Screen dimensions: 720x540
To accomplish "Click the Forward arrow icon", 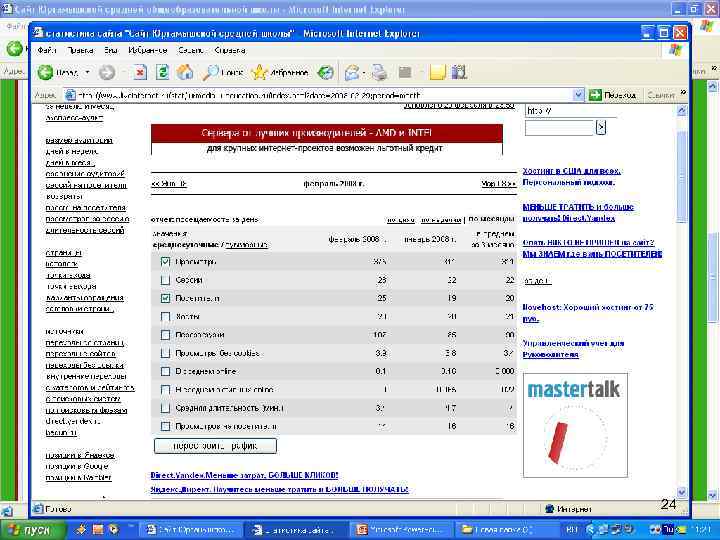I will click(107, 72).
